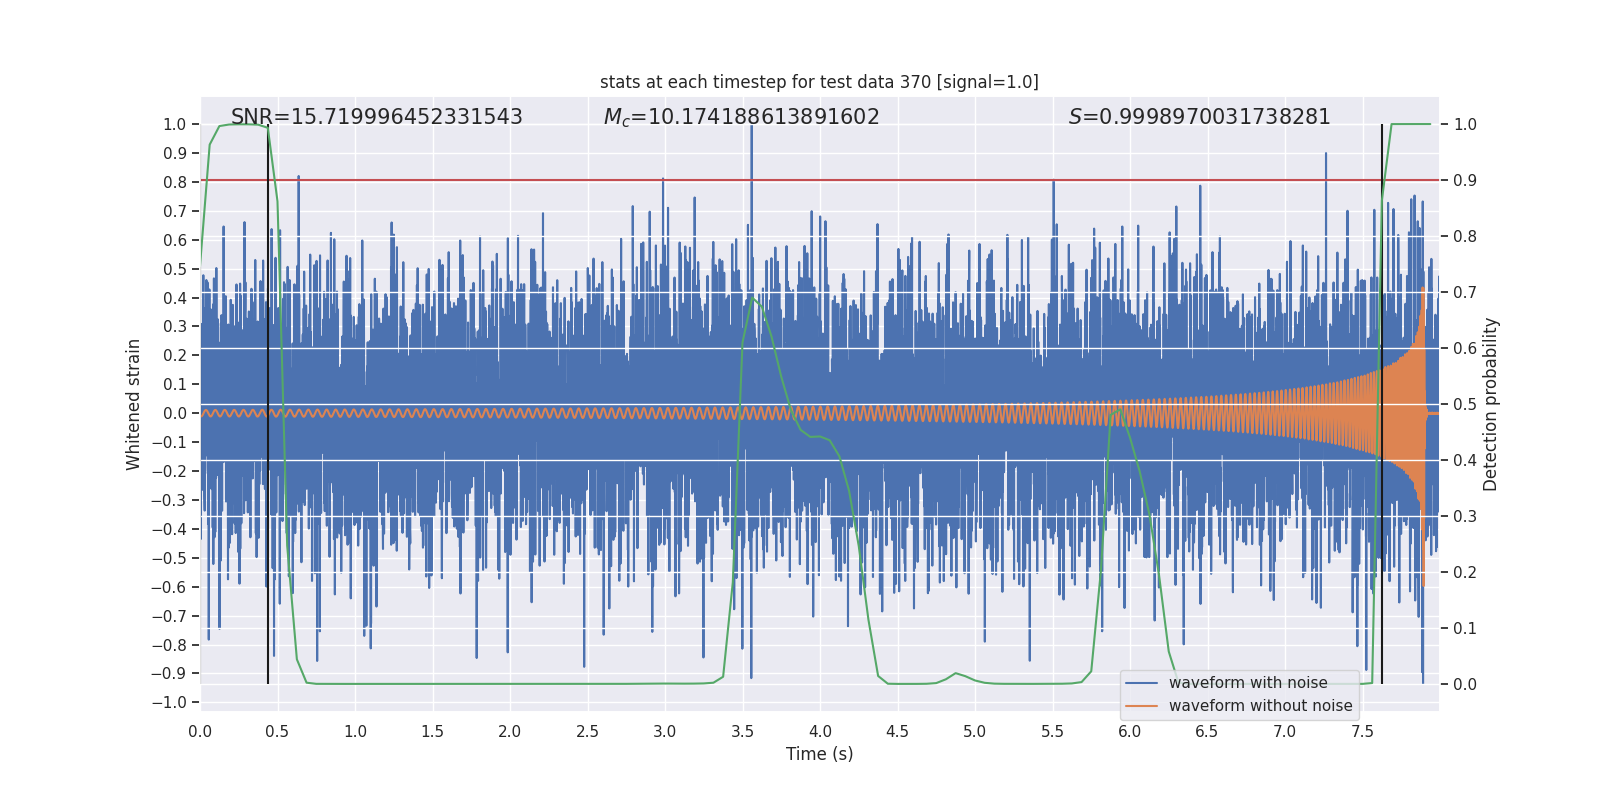Viewport: 1600px width, 800px height.
Task: Click the 4.0 tick on the time axis
Action: 820,732
